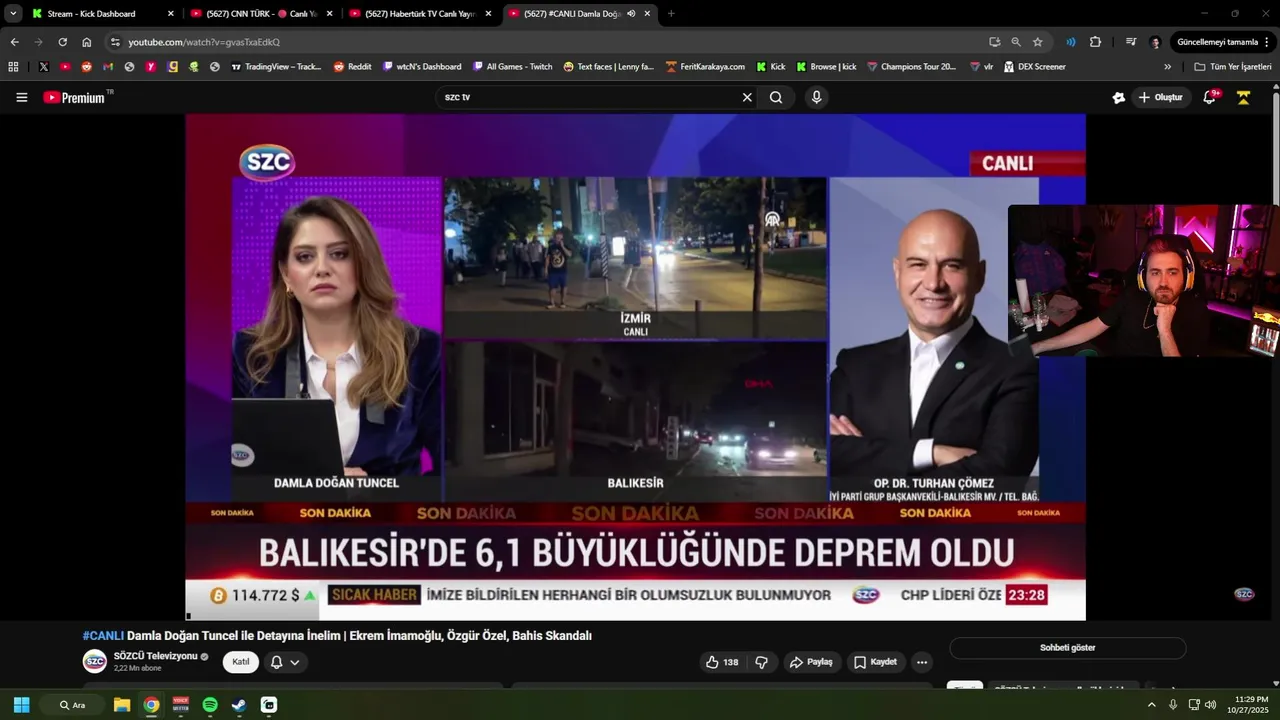Image resolution: width=1280 pixels, height=720 pixels.
Task: Open the Chrome three-dot browser menu
Action: [1267, 42]
